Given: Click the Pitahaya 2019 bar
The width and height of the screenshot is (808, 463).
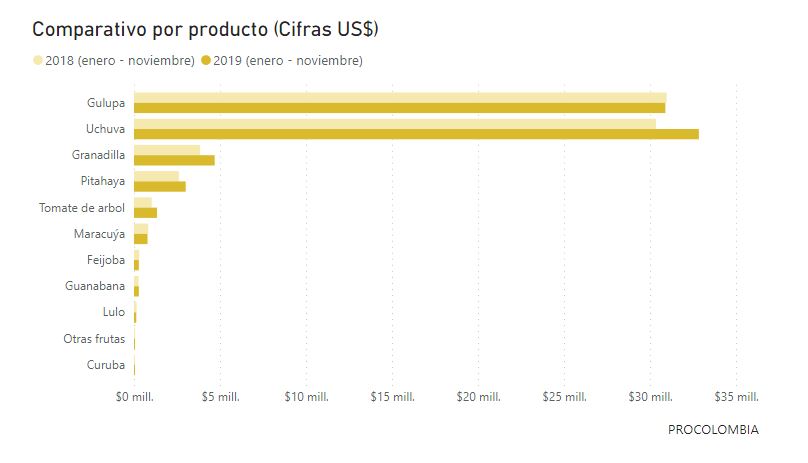Looking at the screenshot, I should pos(160,186).
